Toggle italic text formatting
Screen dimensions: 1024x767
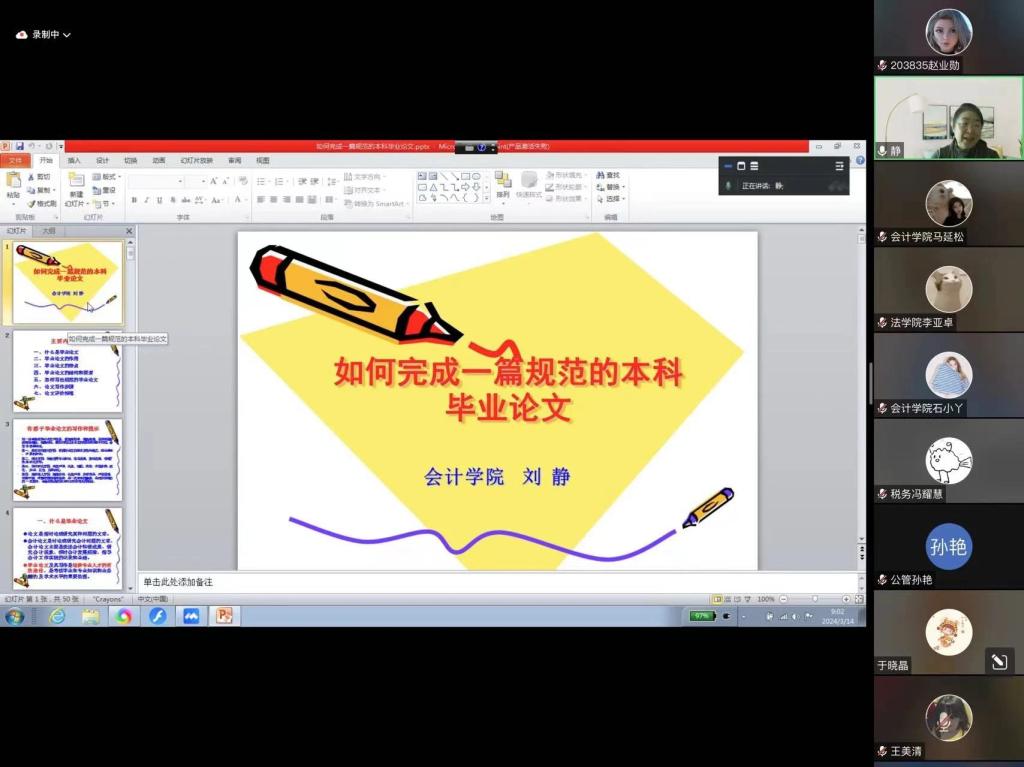147,200
